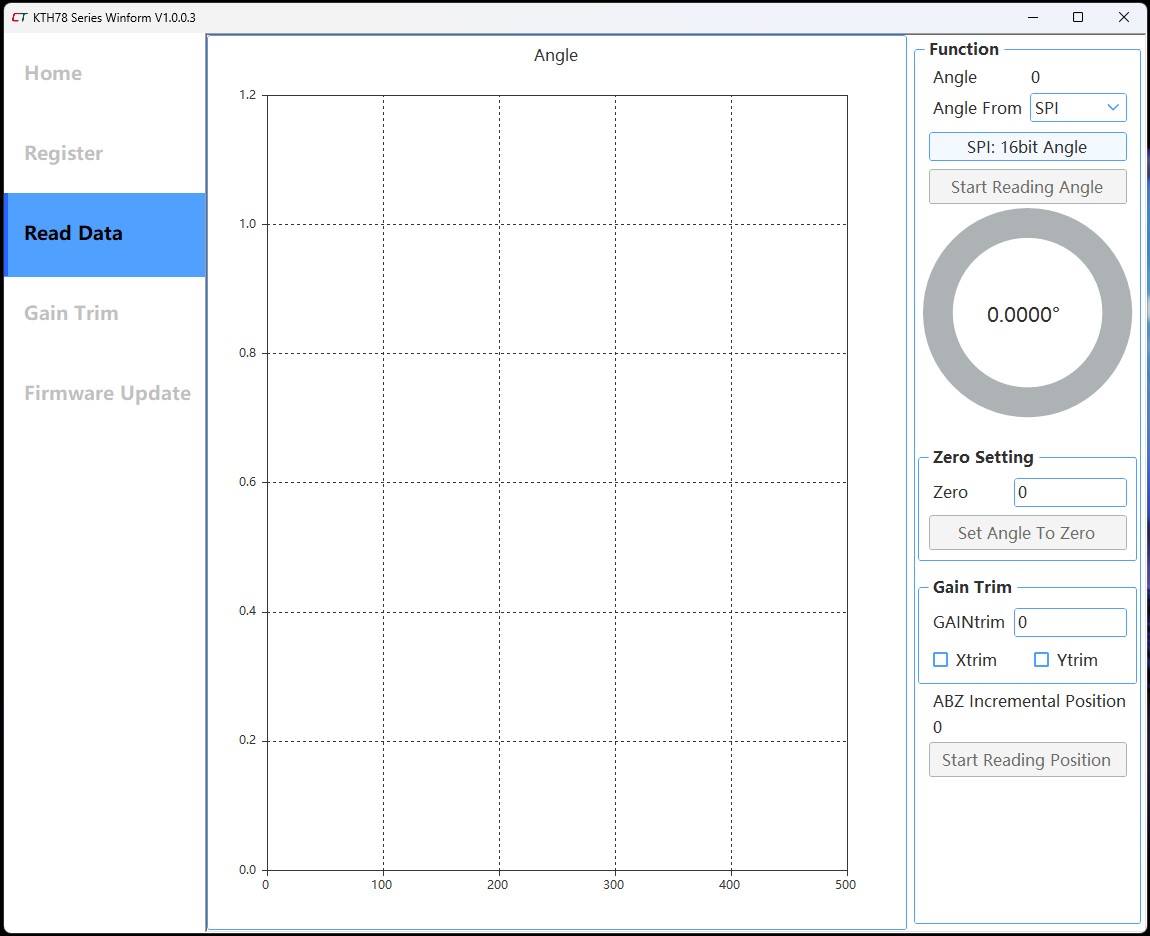The width and height of the screenshot is (1150, 936).
Task: Click the circular angle gauge dial
Action: (1027, 314)
